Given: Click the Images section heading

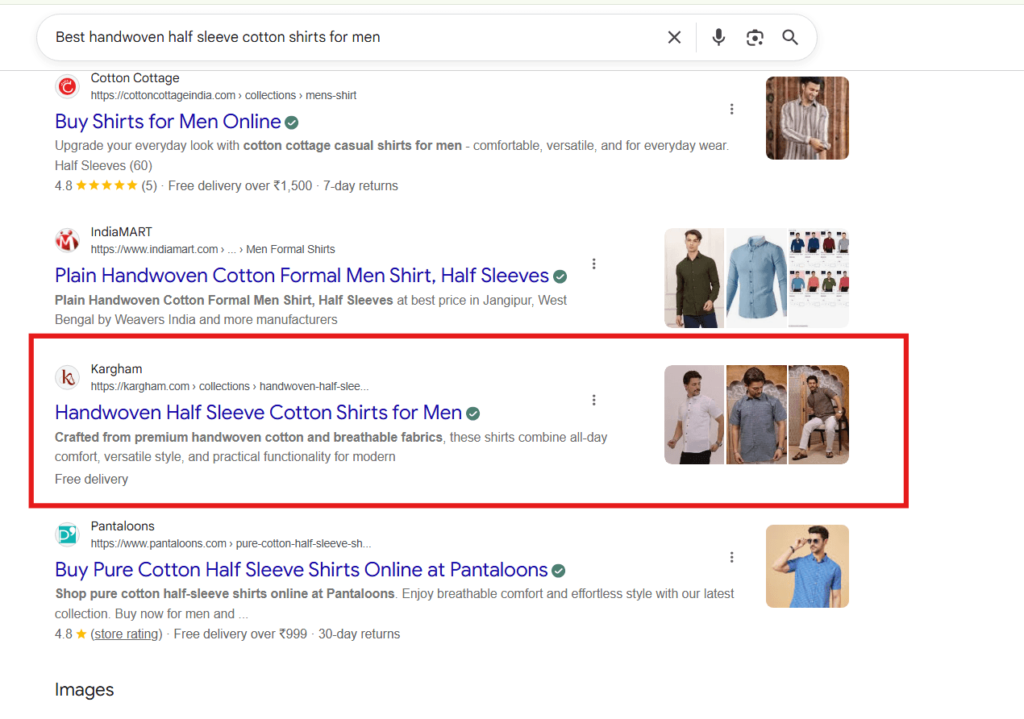Looking at the screenshot, I should (84, 690).
